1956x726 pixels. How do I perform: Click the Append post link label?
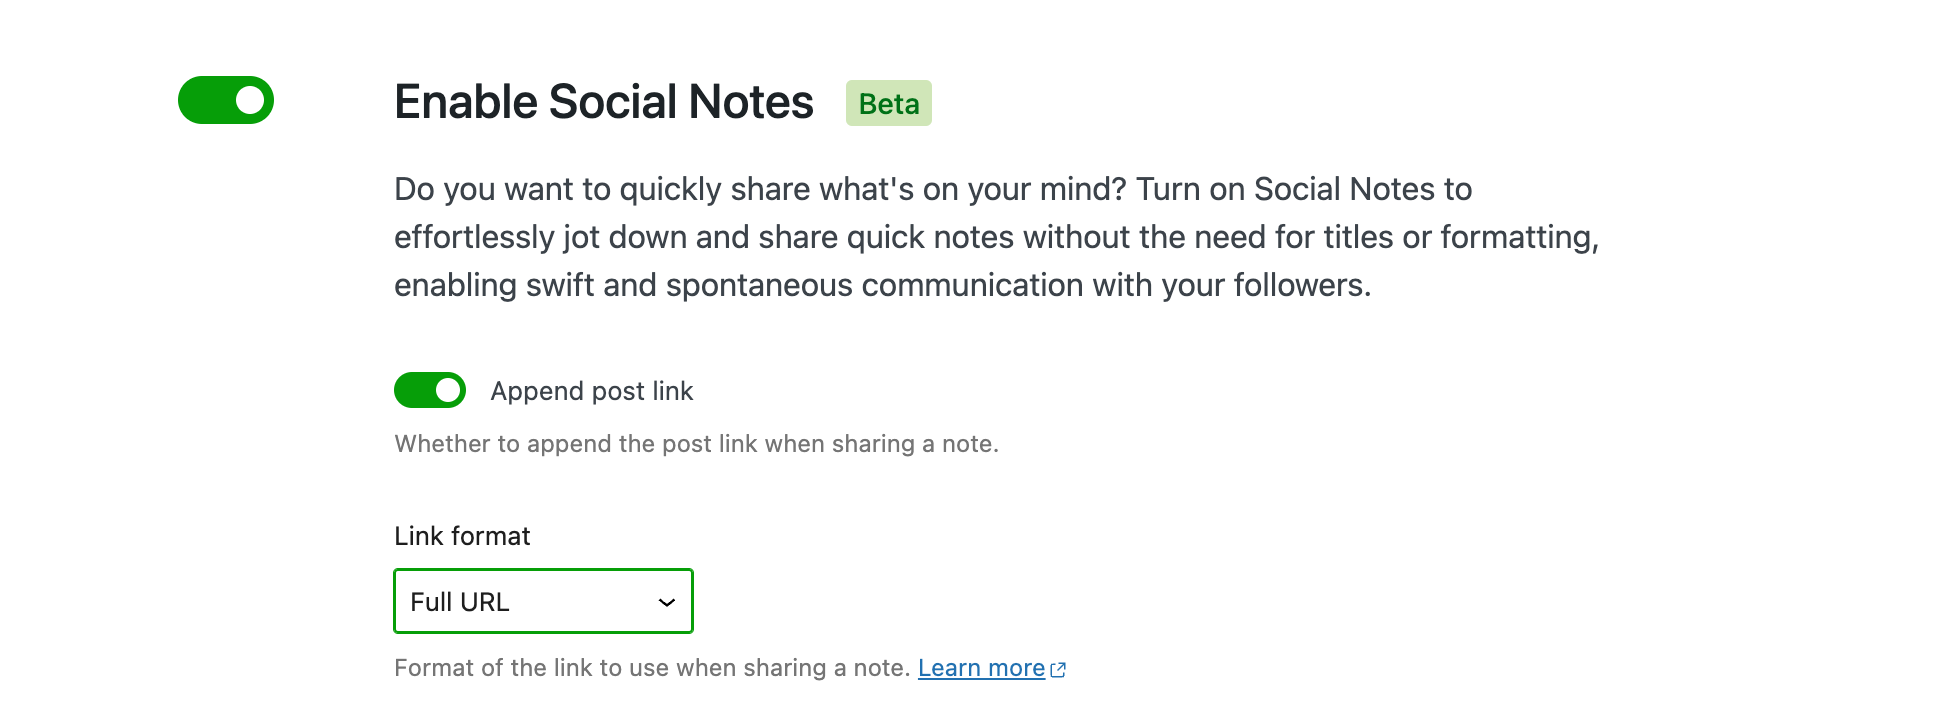point(591,391)
